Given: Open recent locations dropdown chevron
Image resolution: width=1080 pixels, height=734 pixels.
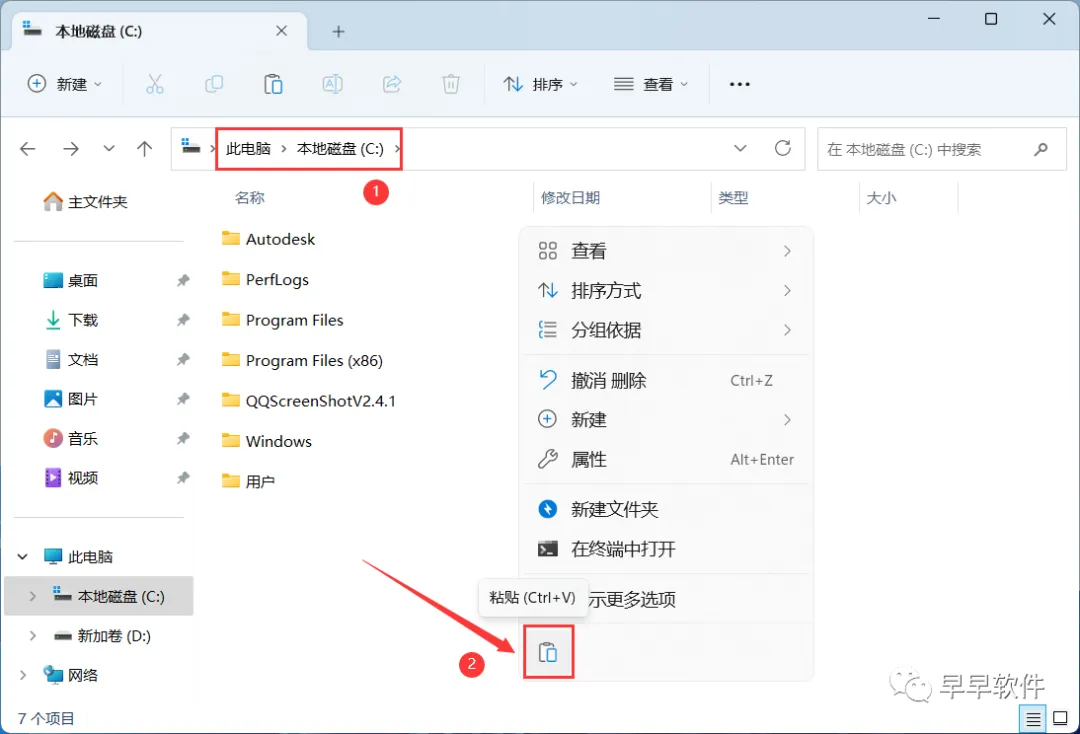Looking at the screenshot, I should 109,149.
